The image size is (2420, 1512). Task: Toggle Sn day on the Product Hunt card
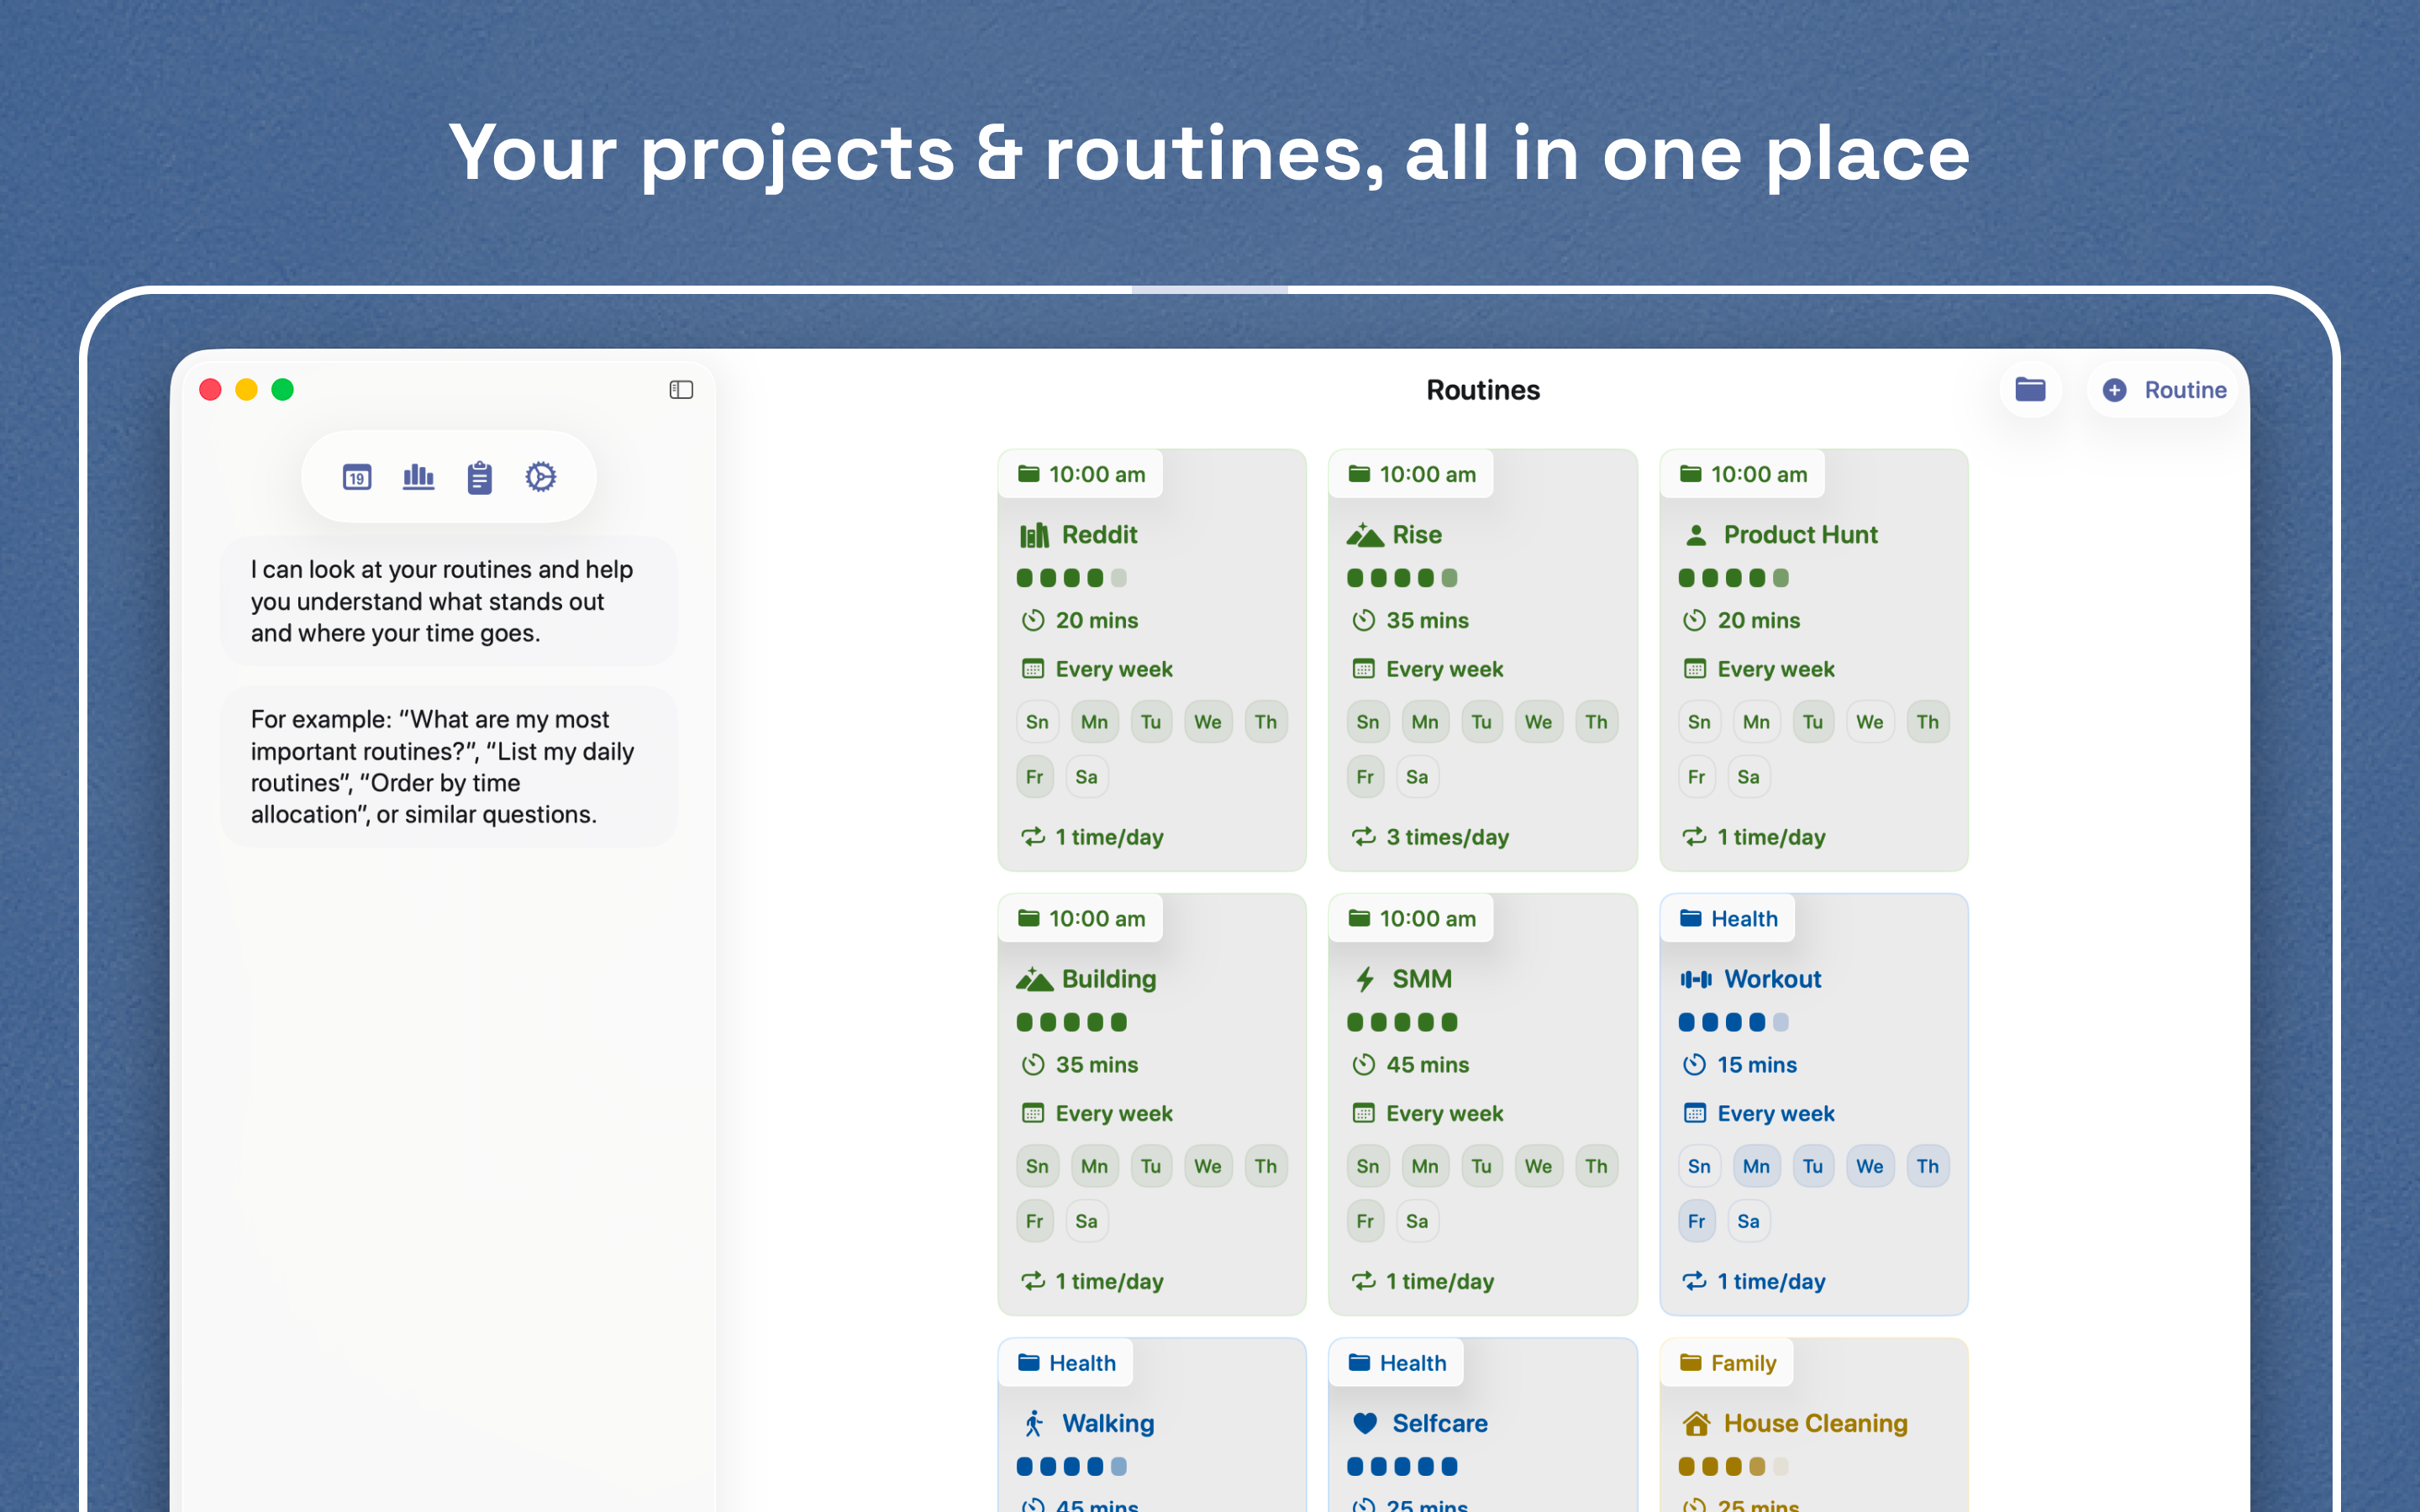coord(1699,722)
